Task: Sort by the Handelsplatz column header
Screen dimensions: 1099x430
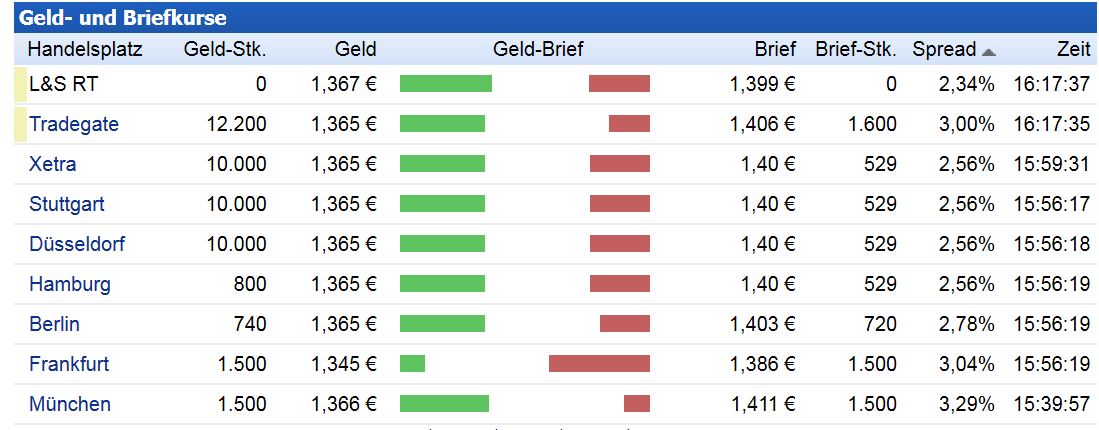Action: [85, 50]
